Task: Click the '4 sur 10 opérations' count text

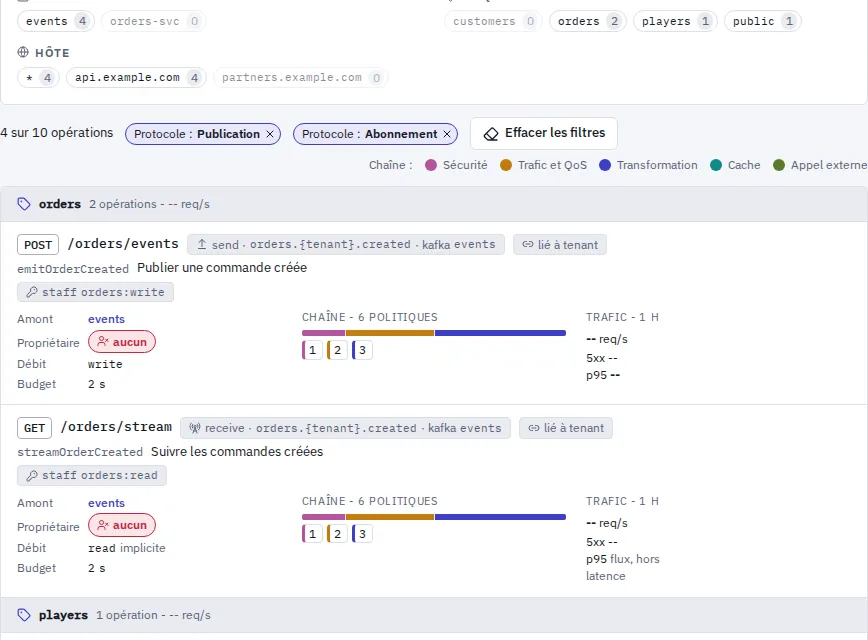Action: [x=56, y=133]
